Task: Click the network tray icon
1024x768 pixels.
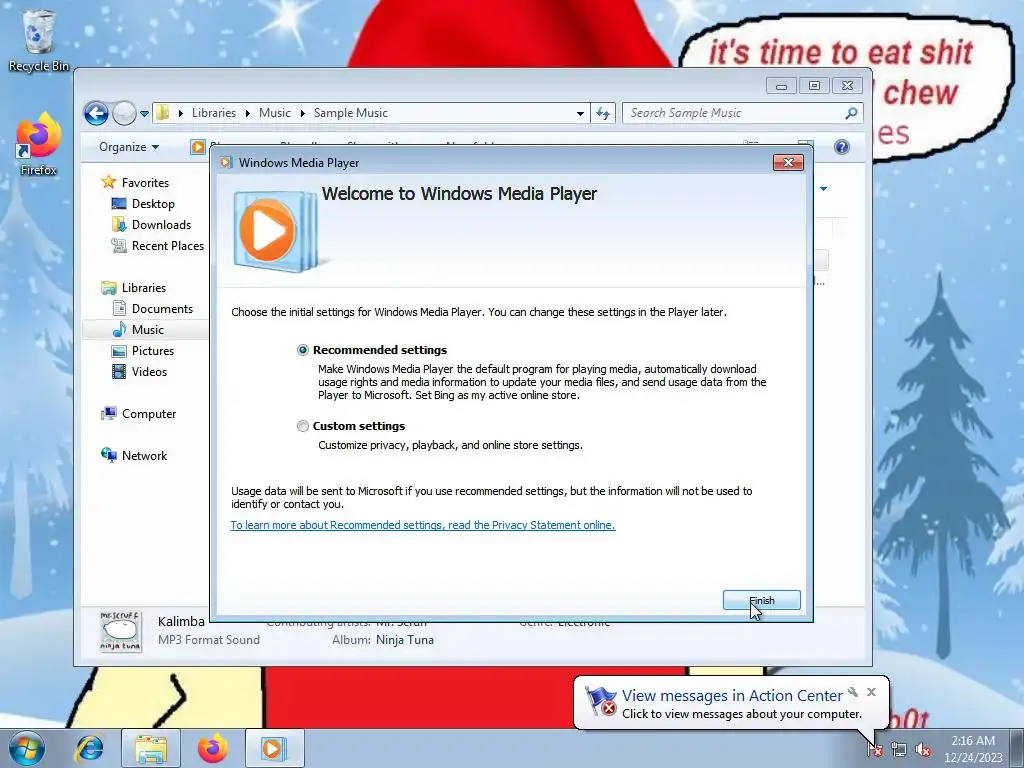Action: 899,750
